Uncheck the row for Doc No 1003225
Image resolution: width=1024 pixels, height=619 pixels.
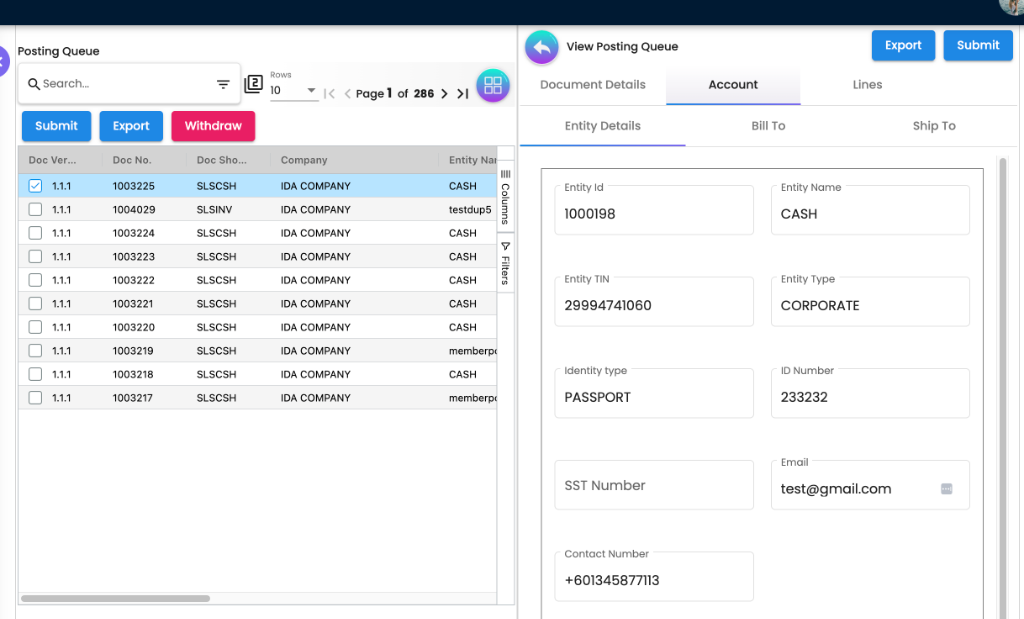pyautogui.click(x=35, y=185)
